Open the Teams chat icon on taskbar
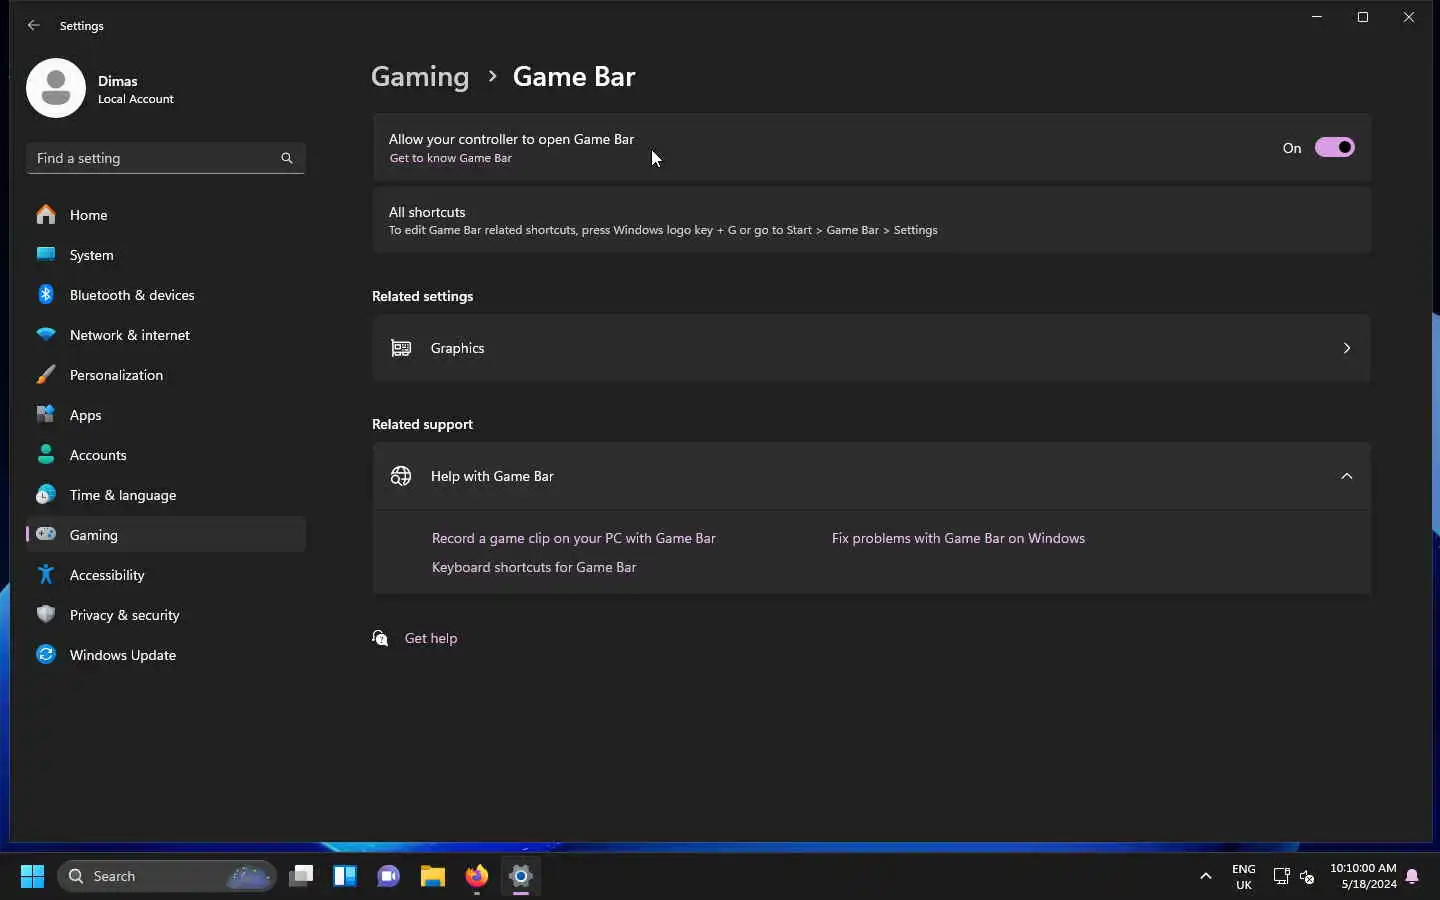Image resolution: width=1440 pixels, height=900 pixels. [389, 876]
